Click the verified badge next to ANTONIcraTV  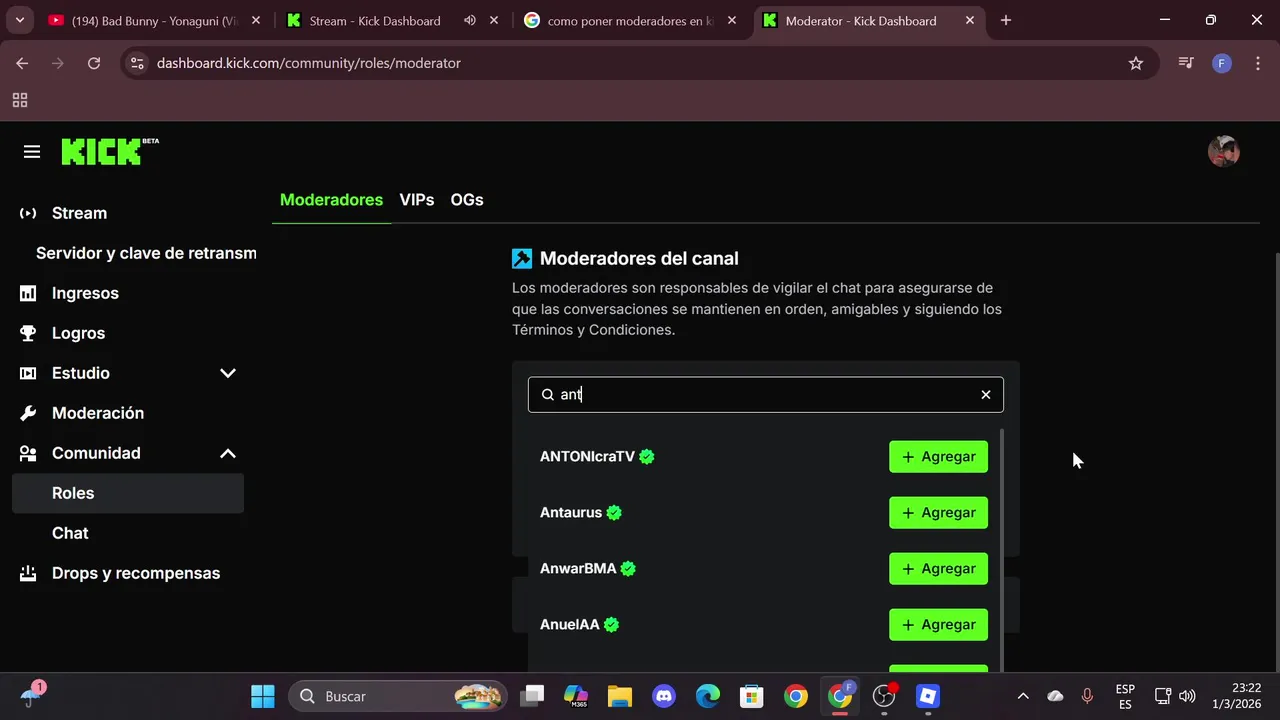pyautogui.click(x=647, y=457)
